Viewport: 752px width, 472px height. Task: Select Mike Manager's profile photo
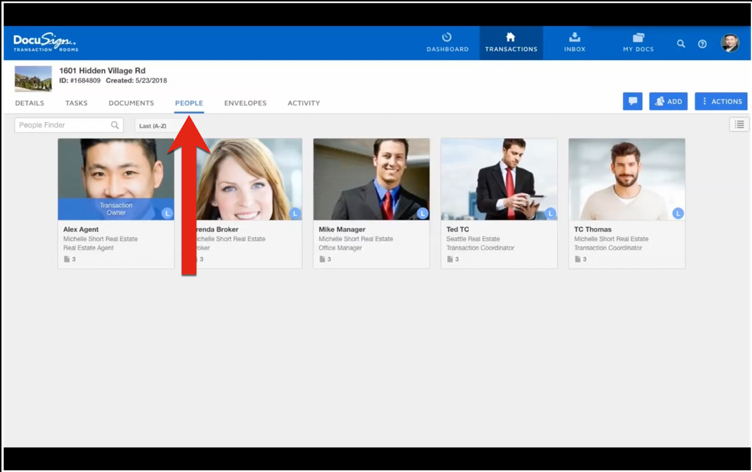[371, 179]
